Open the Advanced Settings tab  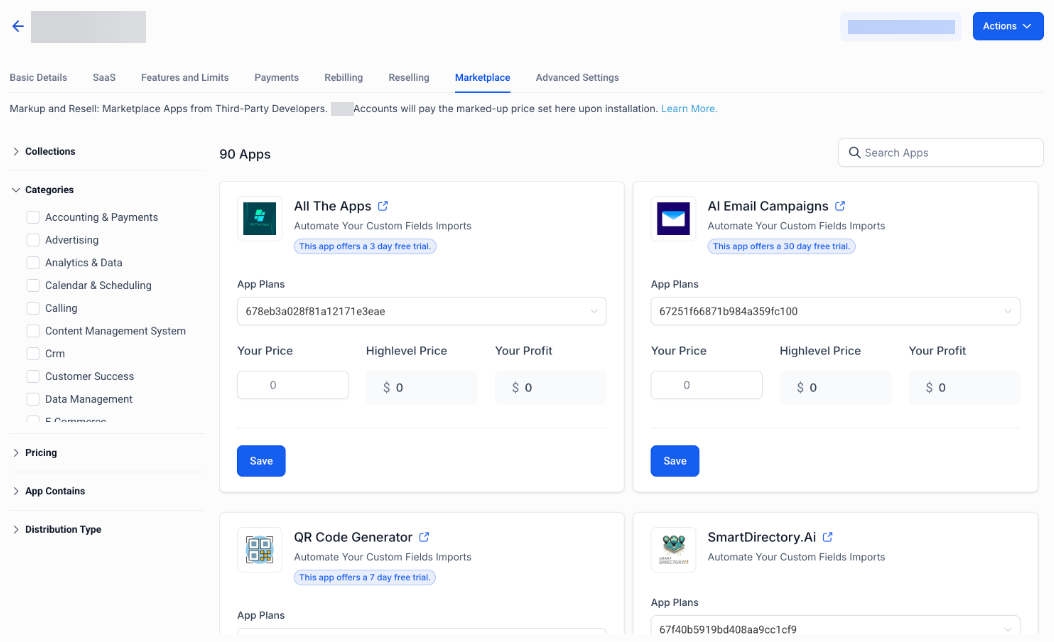577,77
